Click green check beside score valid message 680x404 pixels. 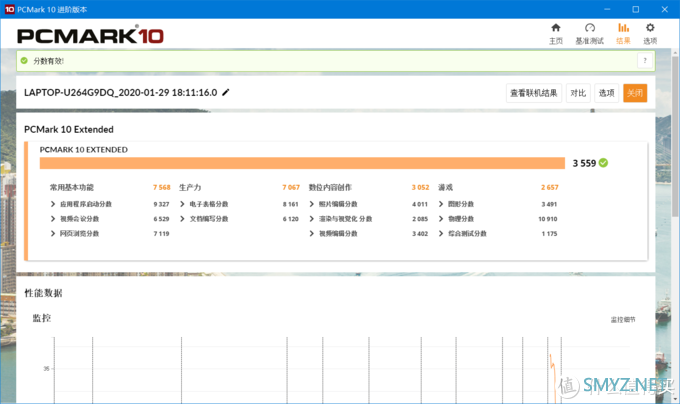click(x=24, y=61)
